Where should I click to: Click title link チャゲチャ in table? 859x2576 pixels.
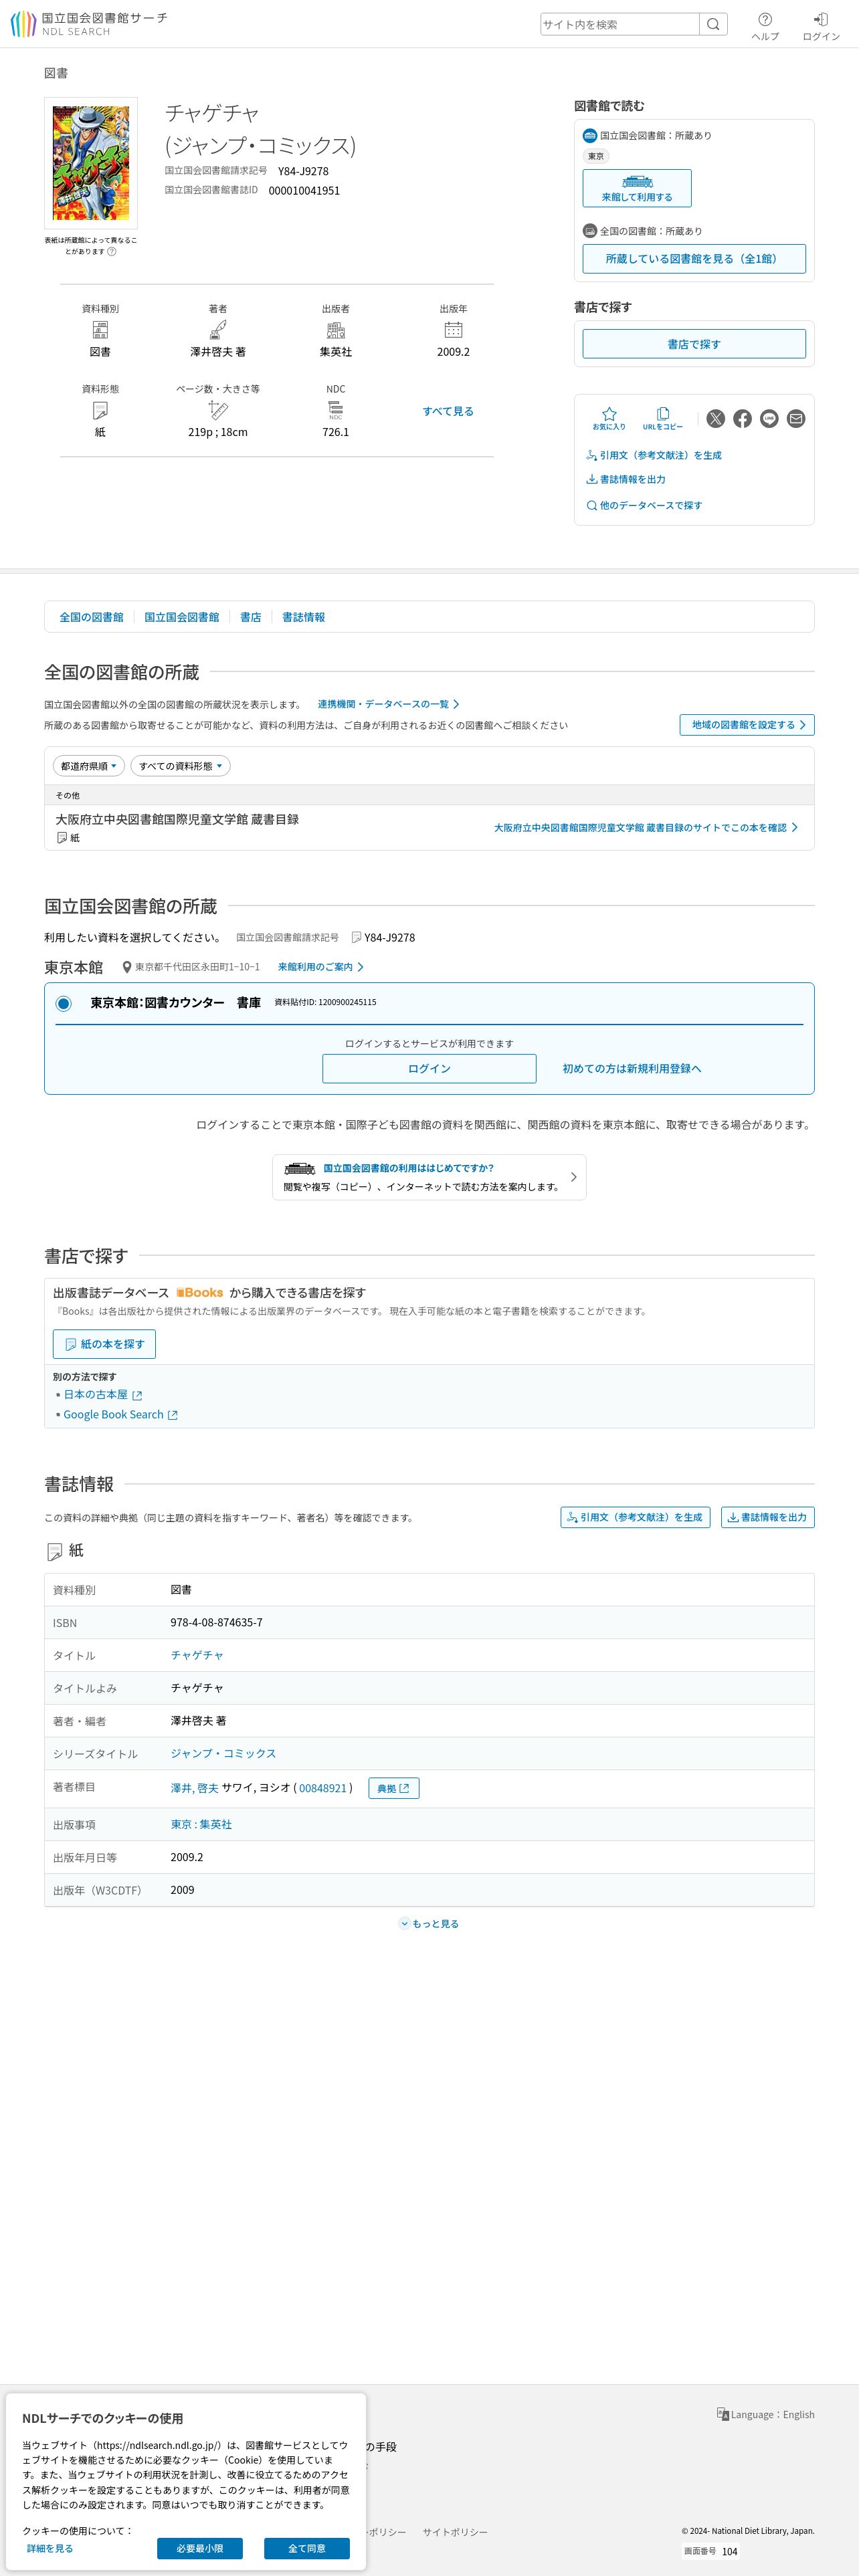(x=197, y=1655)
